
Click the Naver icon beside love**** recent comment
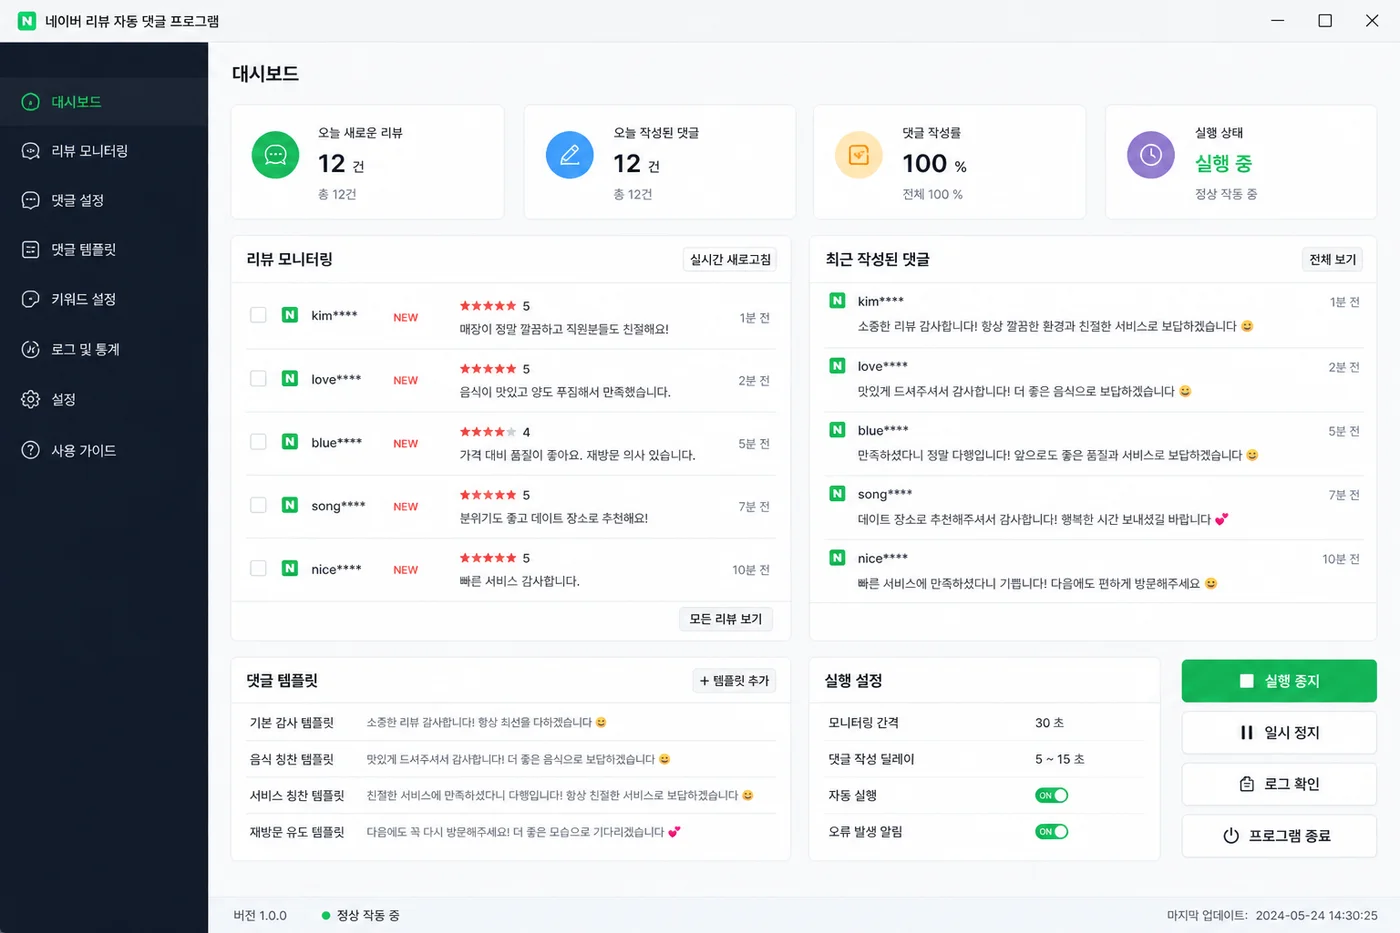[837, 365]
